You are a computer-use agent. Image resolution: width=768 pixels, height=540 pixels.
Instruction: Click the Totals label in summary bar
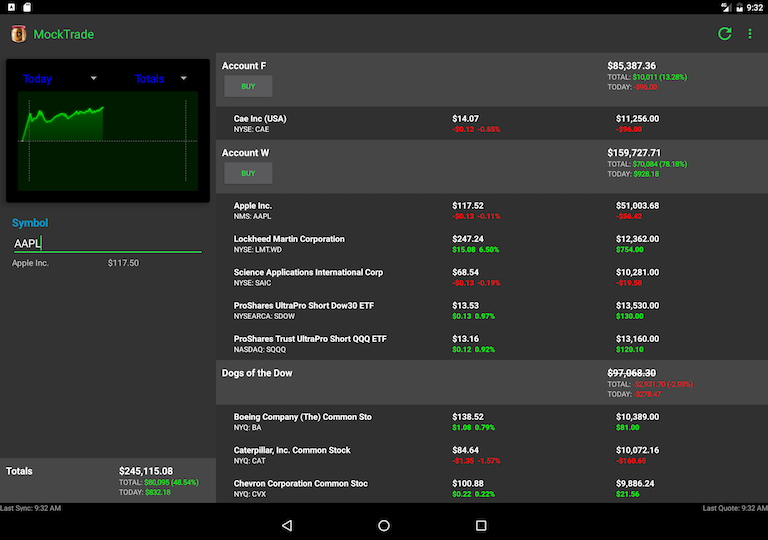[x=19, y=471]
